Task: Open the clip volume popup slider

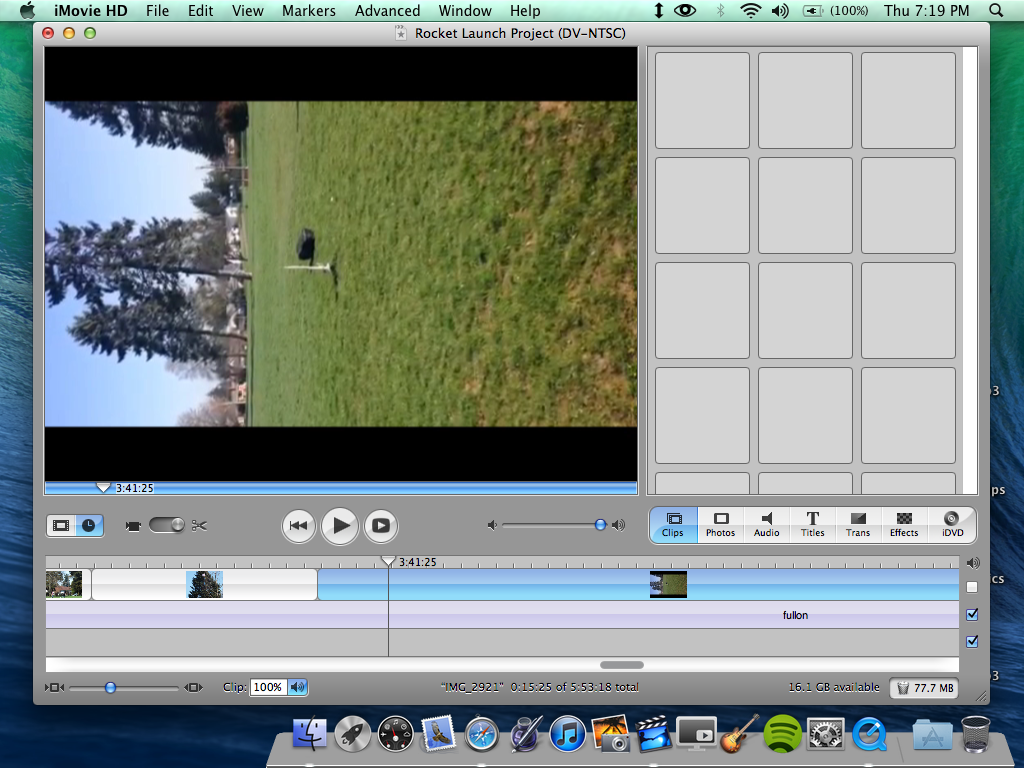Action: pyautogui.click(x=297, y=687)
